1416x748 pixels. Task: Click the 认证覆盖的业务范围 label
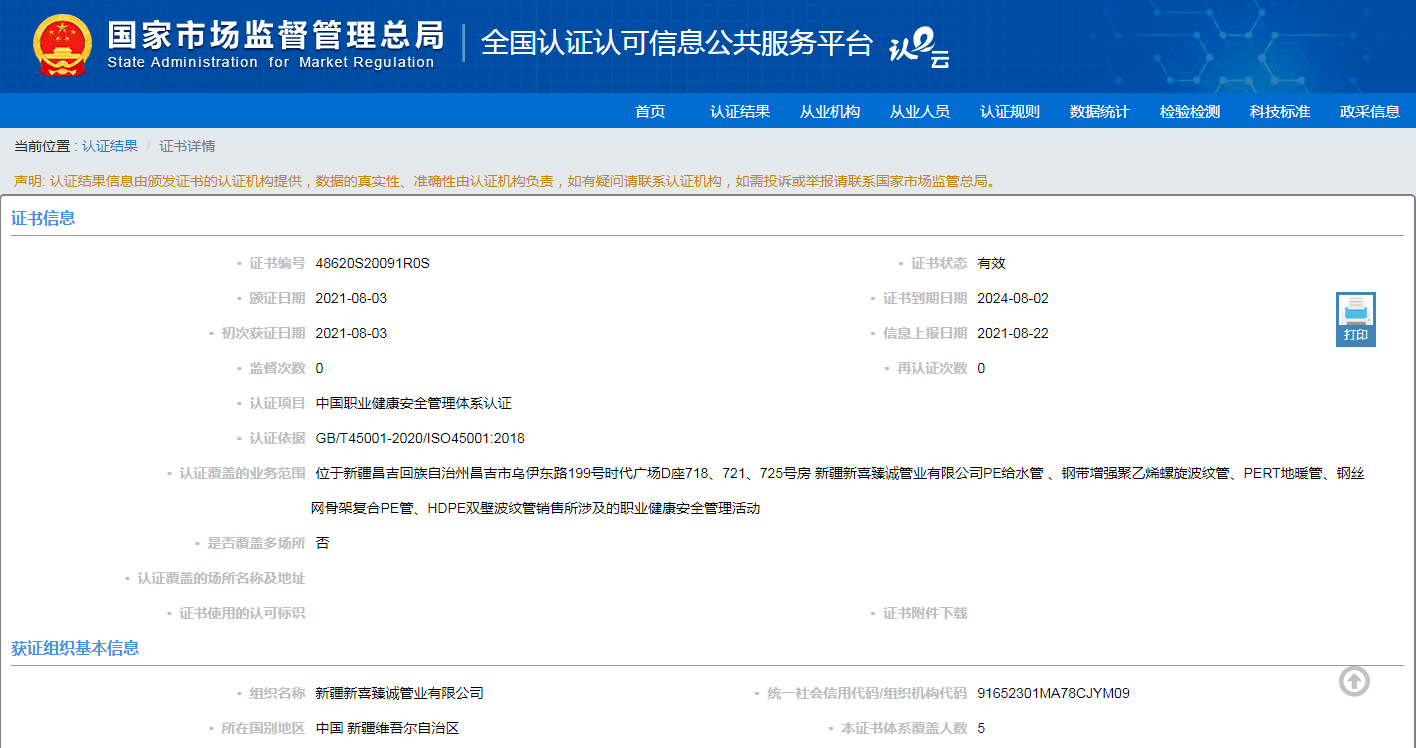coord(242,473)
